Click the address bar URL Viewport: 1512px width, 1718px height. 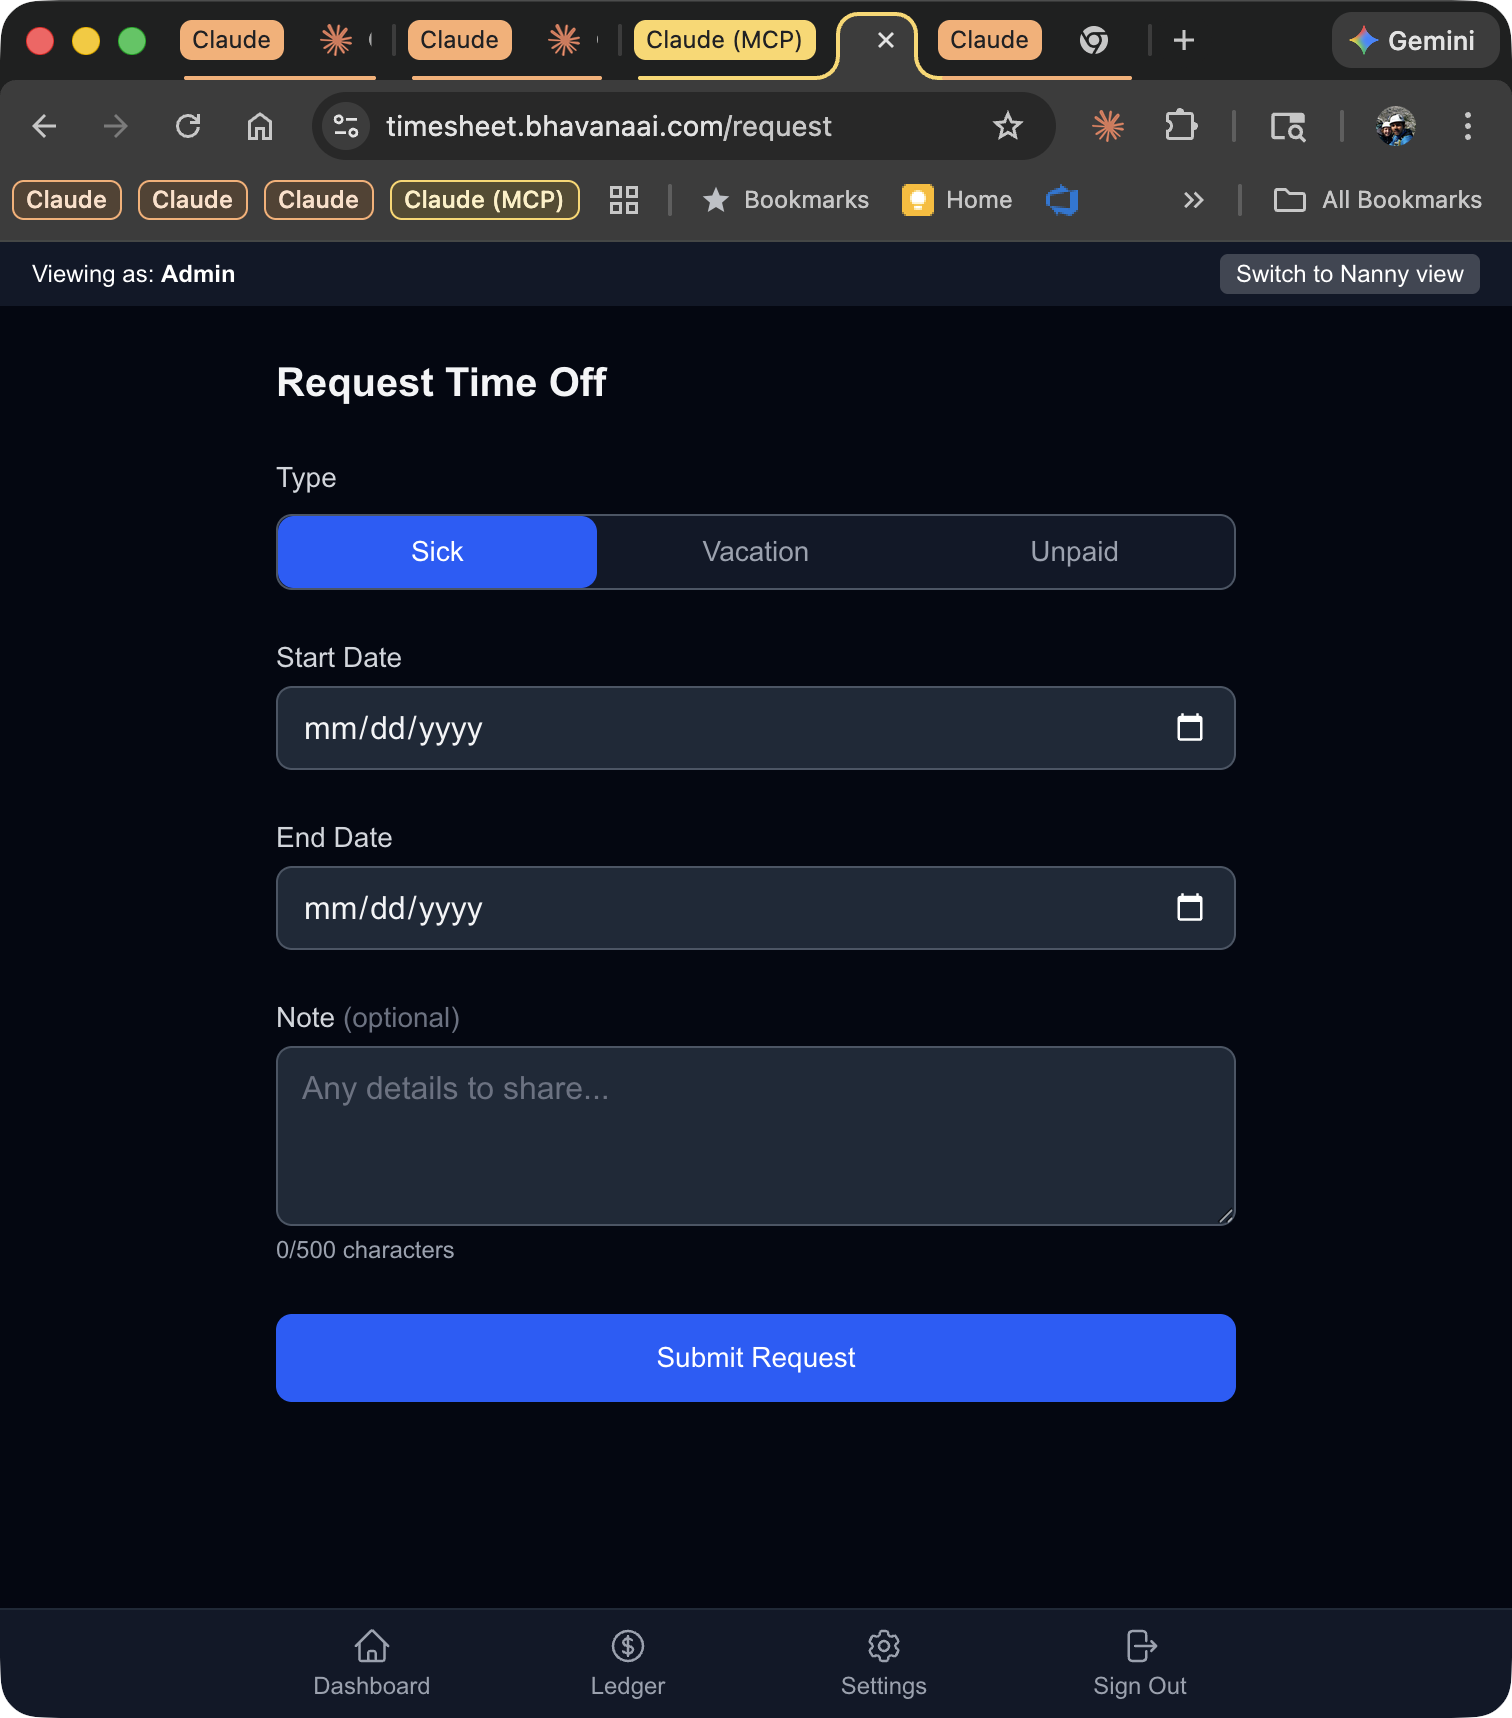pyautogui.click(x=609, y=126)
